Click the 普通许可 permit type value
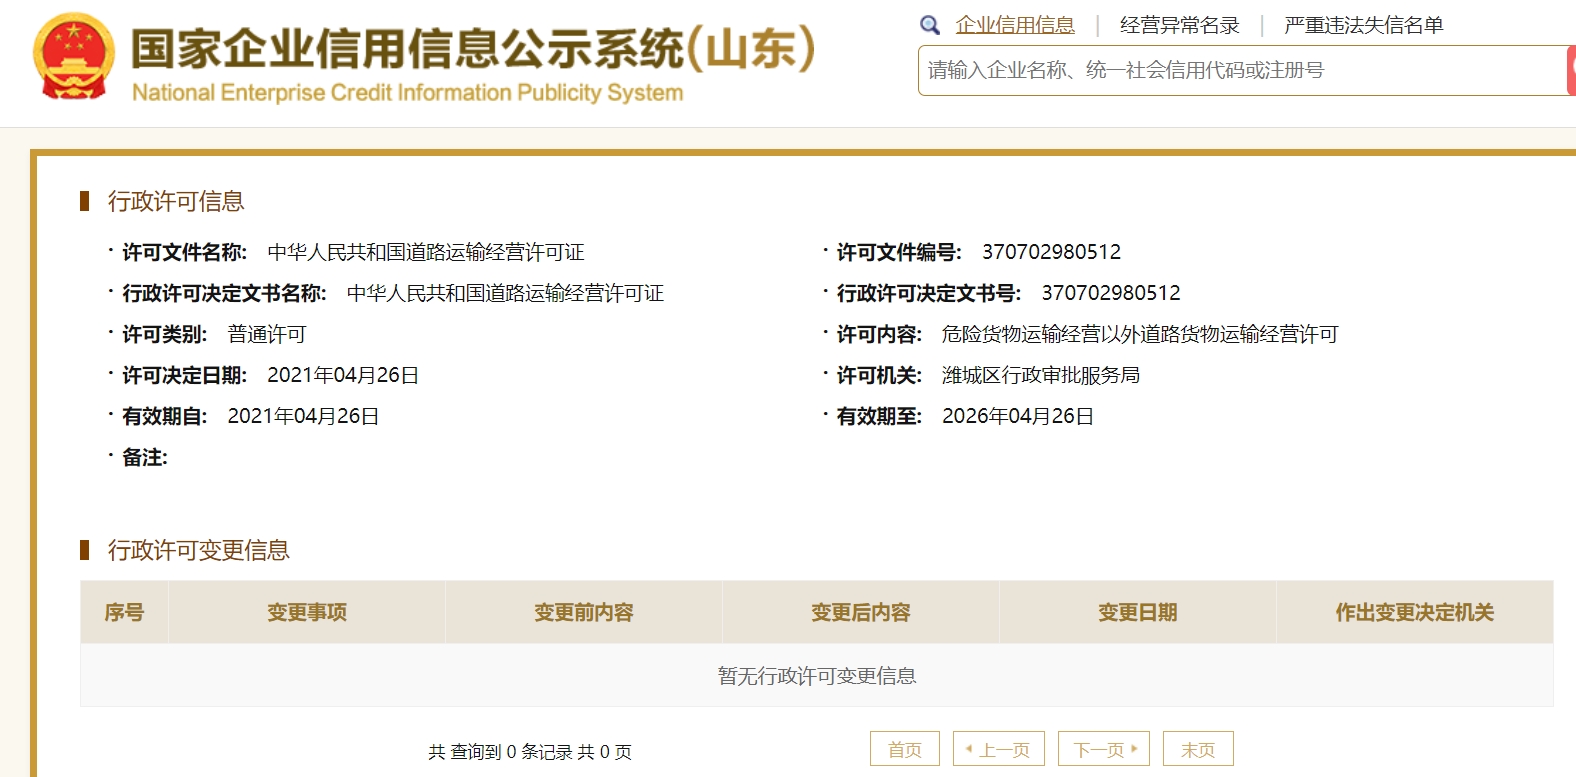 267,334
